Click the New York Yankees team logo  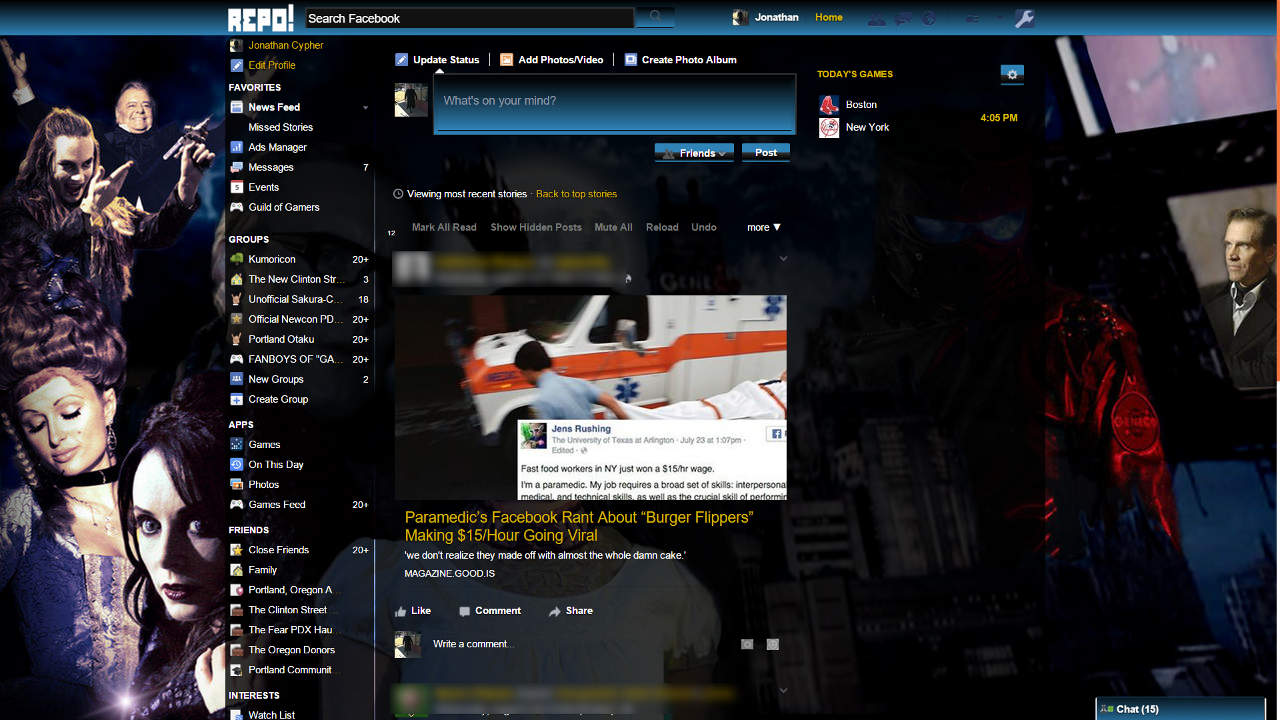(x=829, y=128)
